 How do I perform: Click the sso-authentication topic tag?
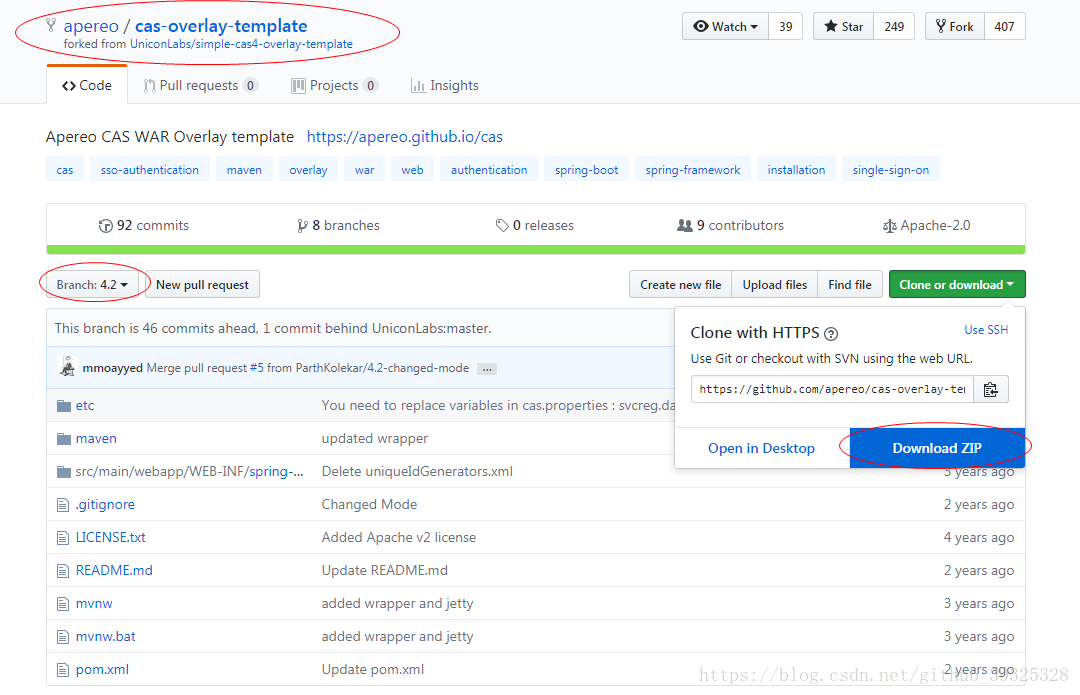149,169
